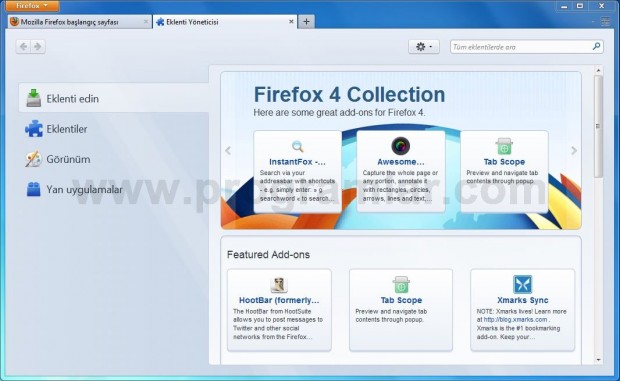Click the Firefox 4 Collection heading
Image resolution: width=620 pixels, height=381 pixels.
[349, 94]
